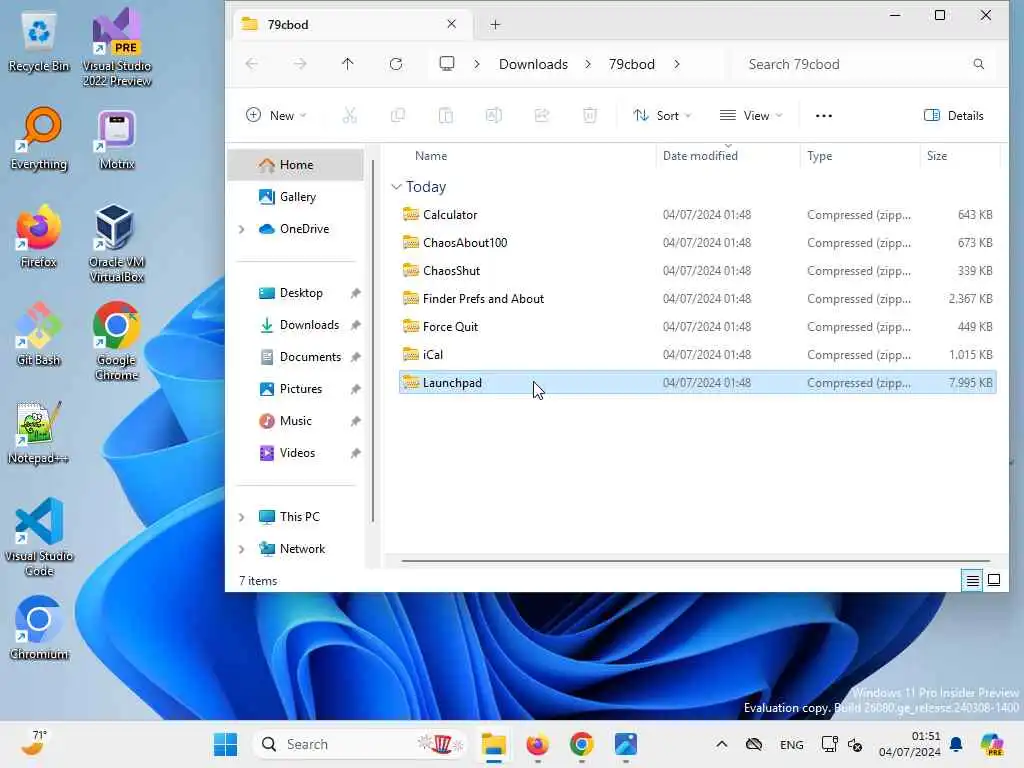Viewport: 1024px width, 768px height.
Task: Expand the This PC tree node
Action: 242,517
